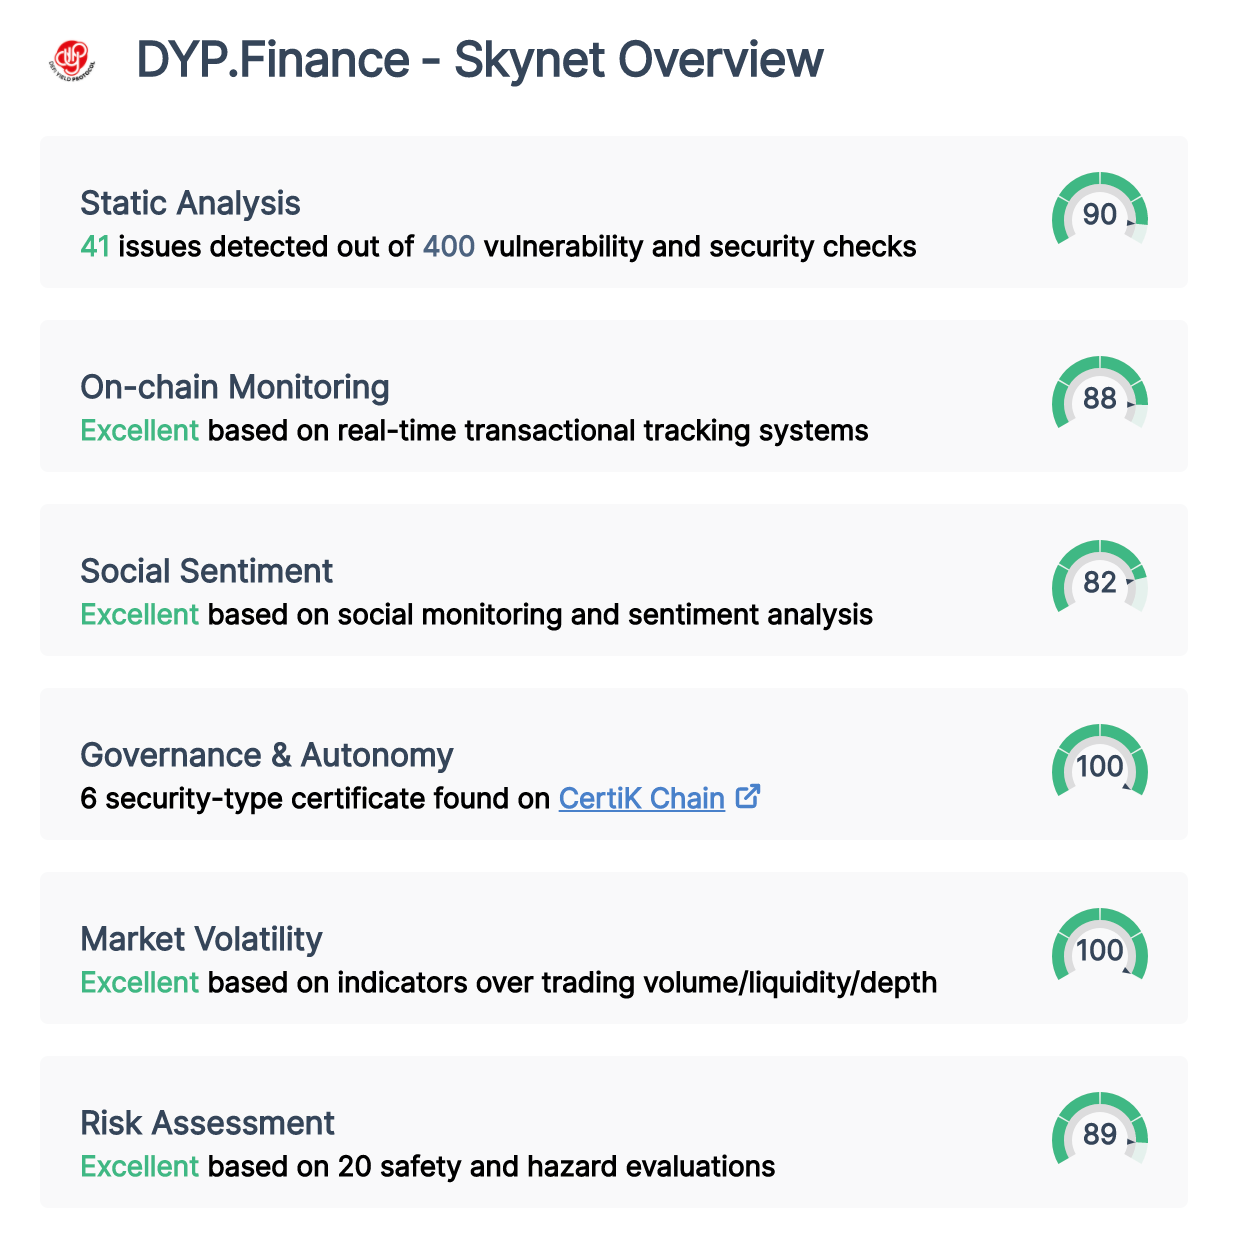The height and width of the screenshot is (1234, 1252).
Task: Select the Static Analysis section heading
Action: click(190, 203)
